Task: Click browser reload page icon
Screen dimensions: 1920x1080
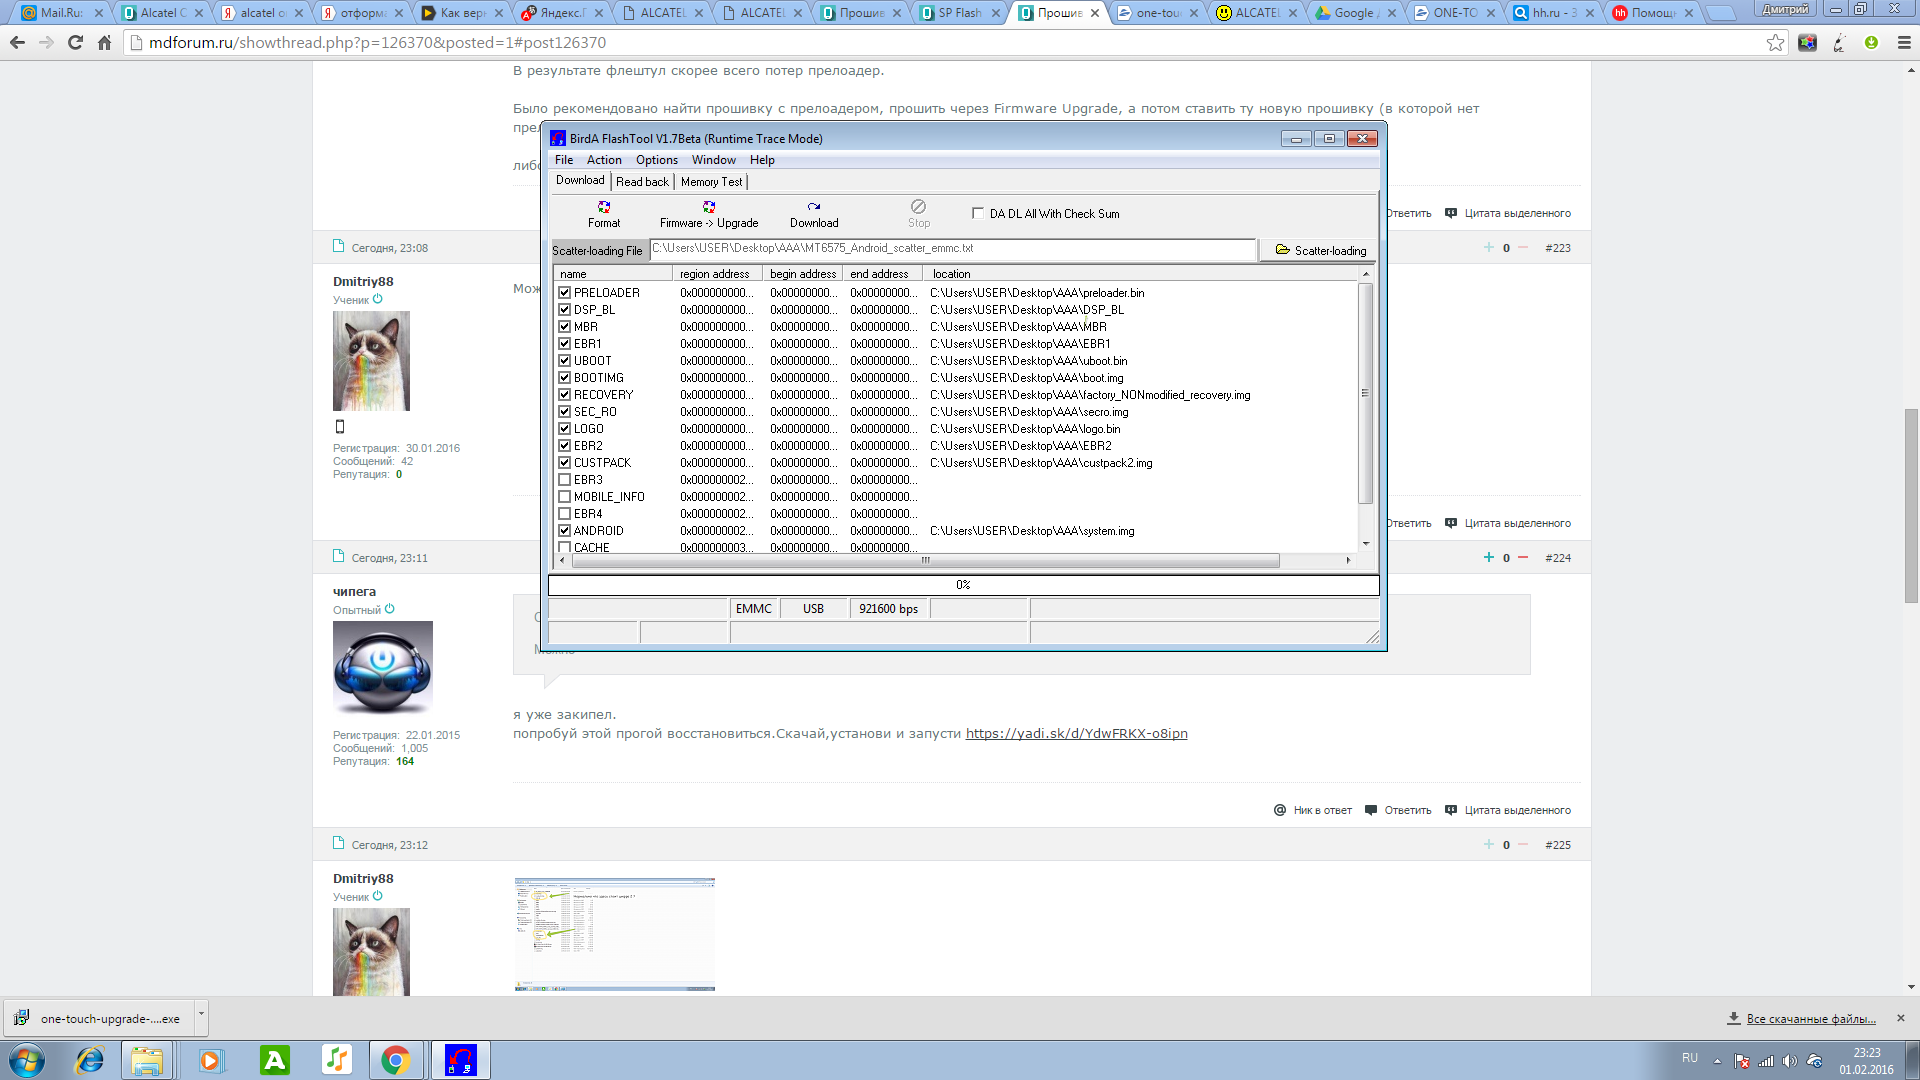Action: pos(75,43)
